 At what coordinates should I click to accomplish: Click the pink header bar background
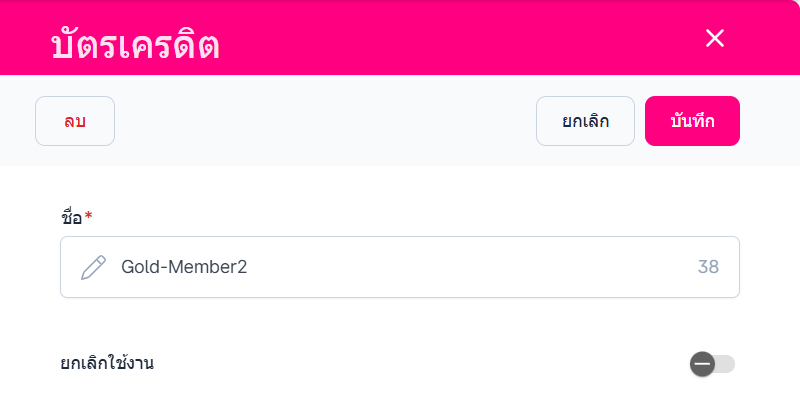point(450,38)
